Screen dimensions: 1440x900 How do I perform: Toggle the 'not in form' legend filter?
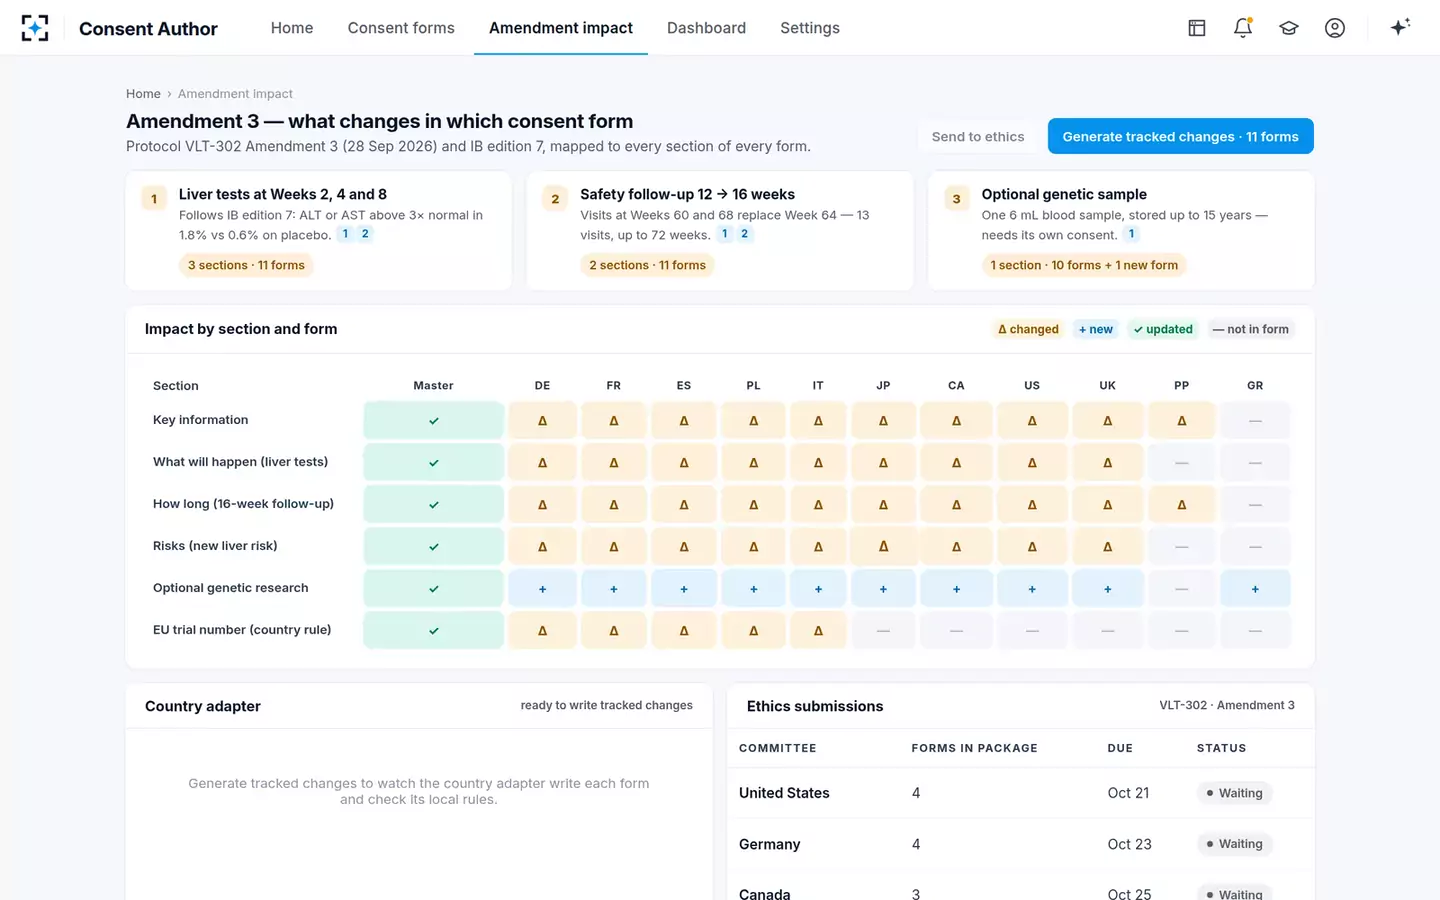coord(1251,329)
